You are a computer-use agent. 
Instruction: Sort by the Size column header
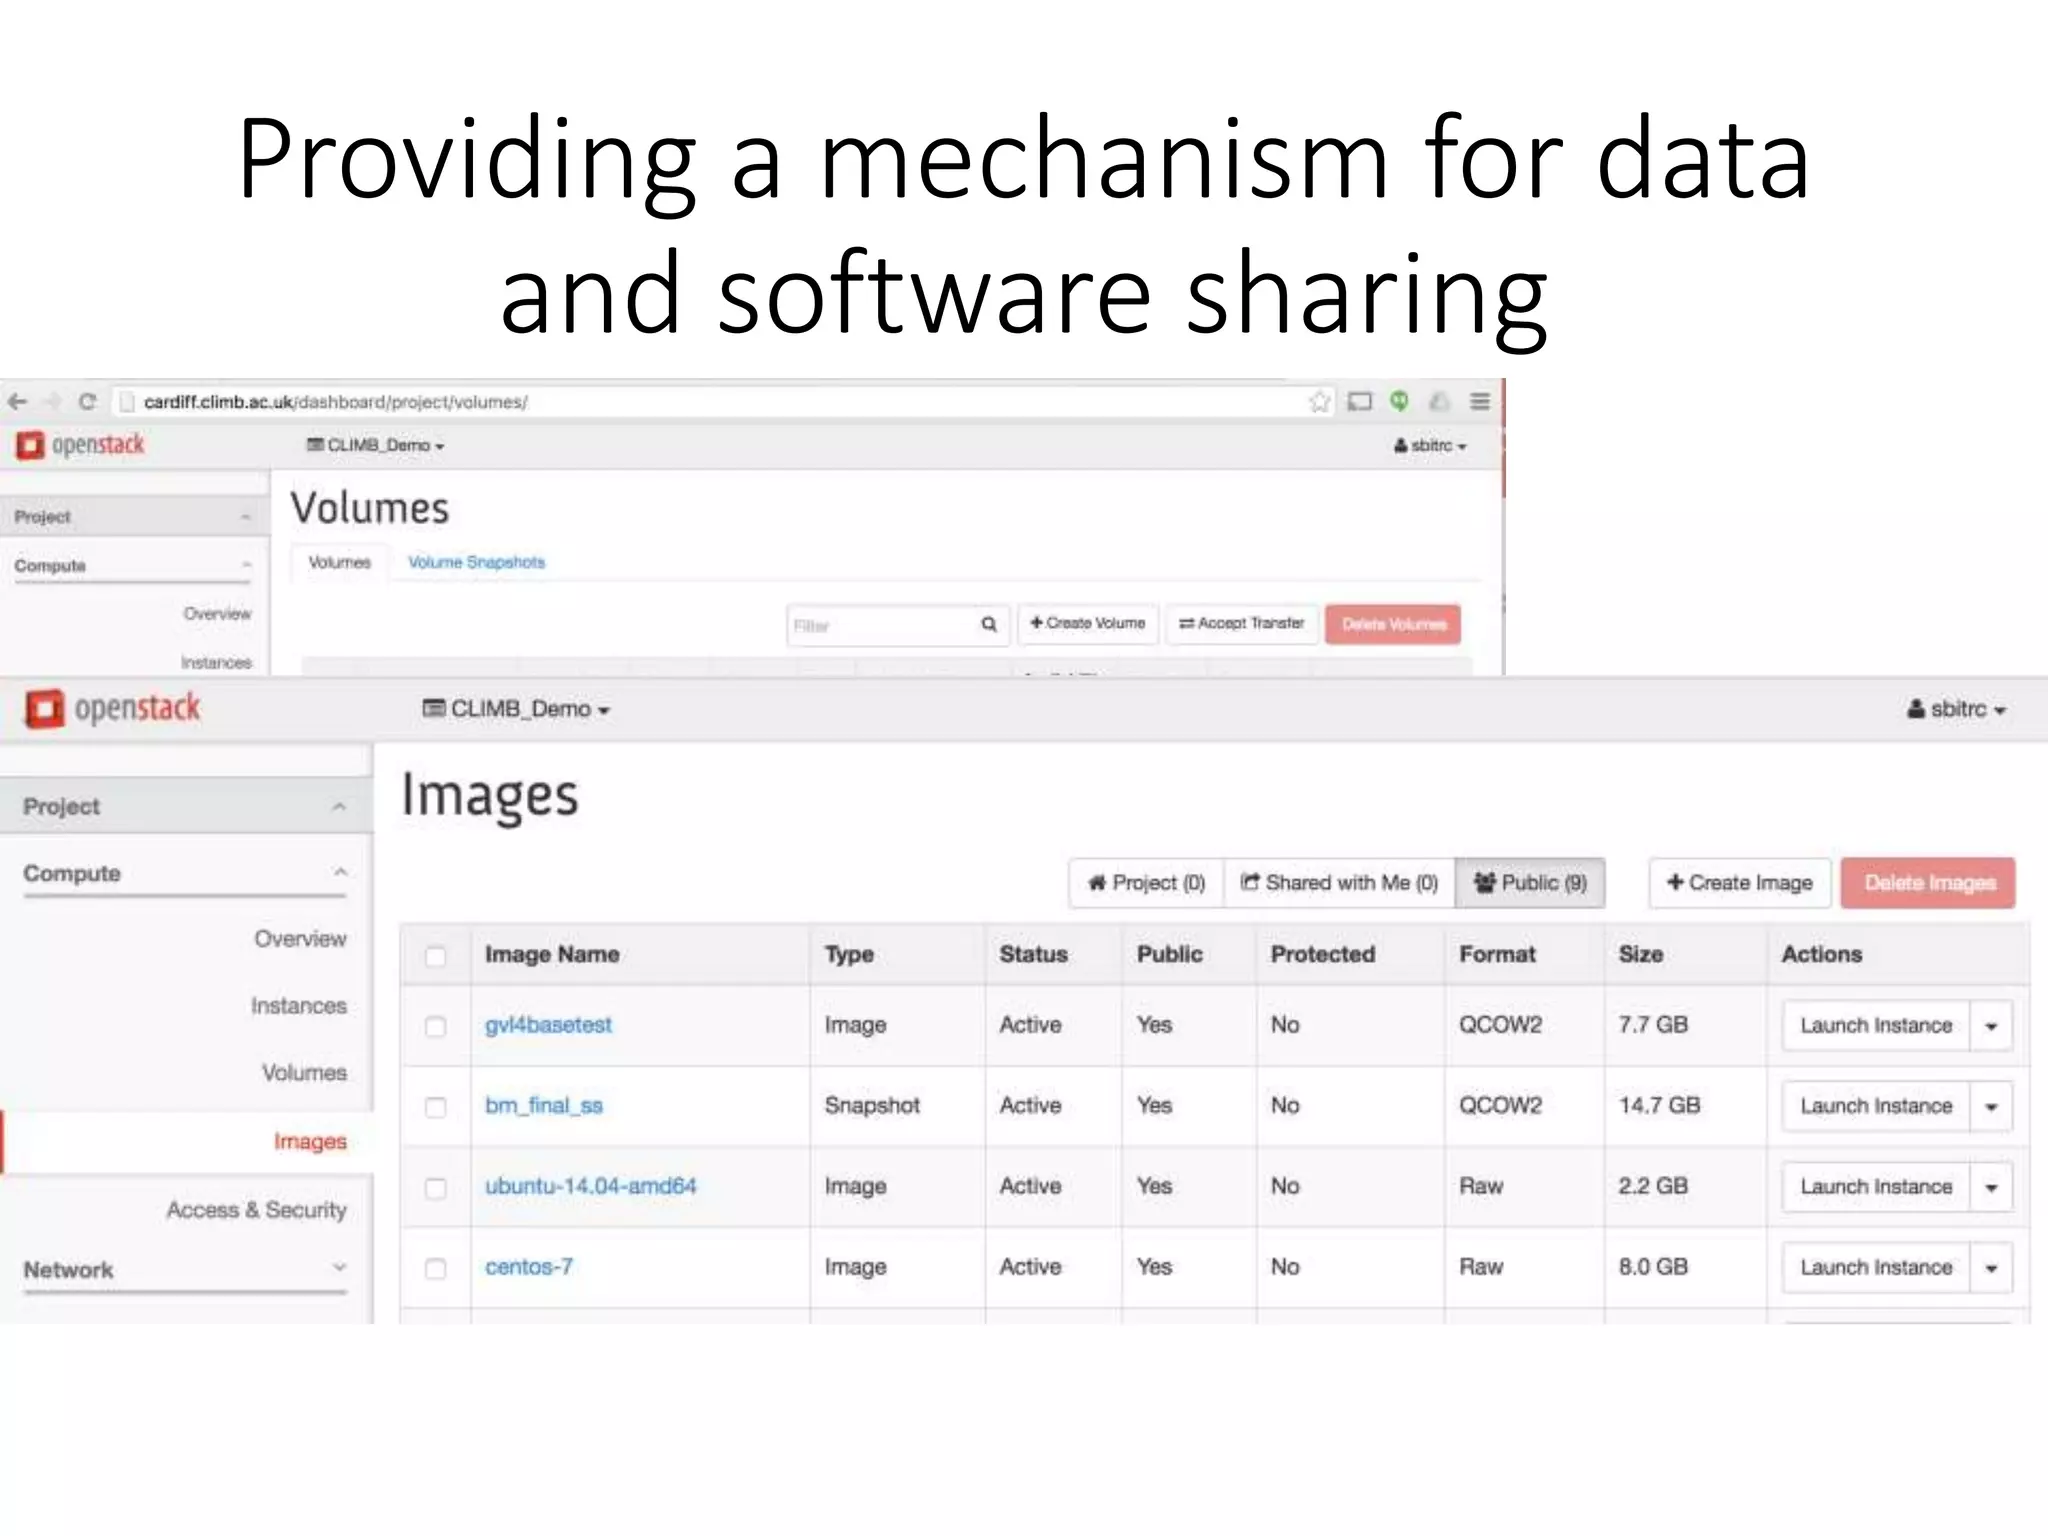[x=1641, y=955]
